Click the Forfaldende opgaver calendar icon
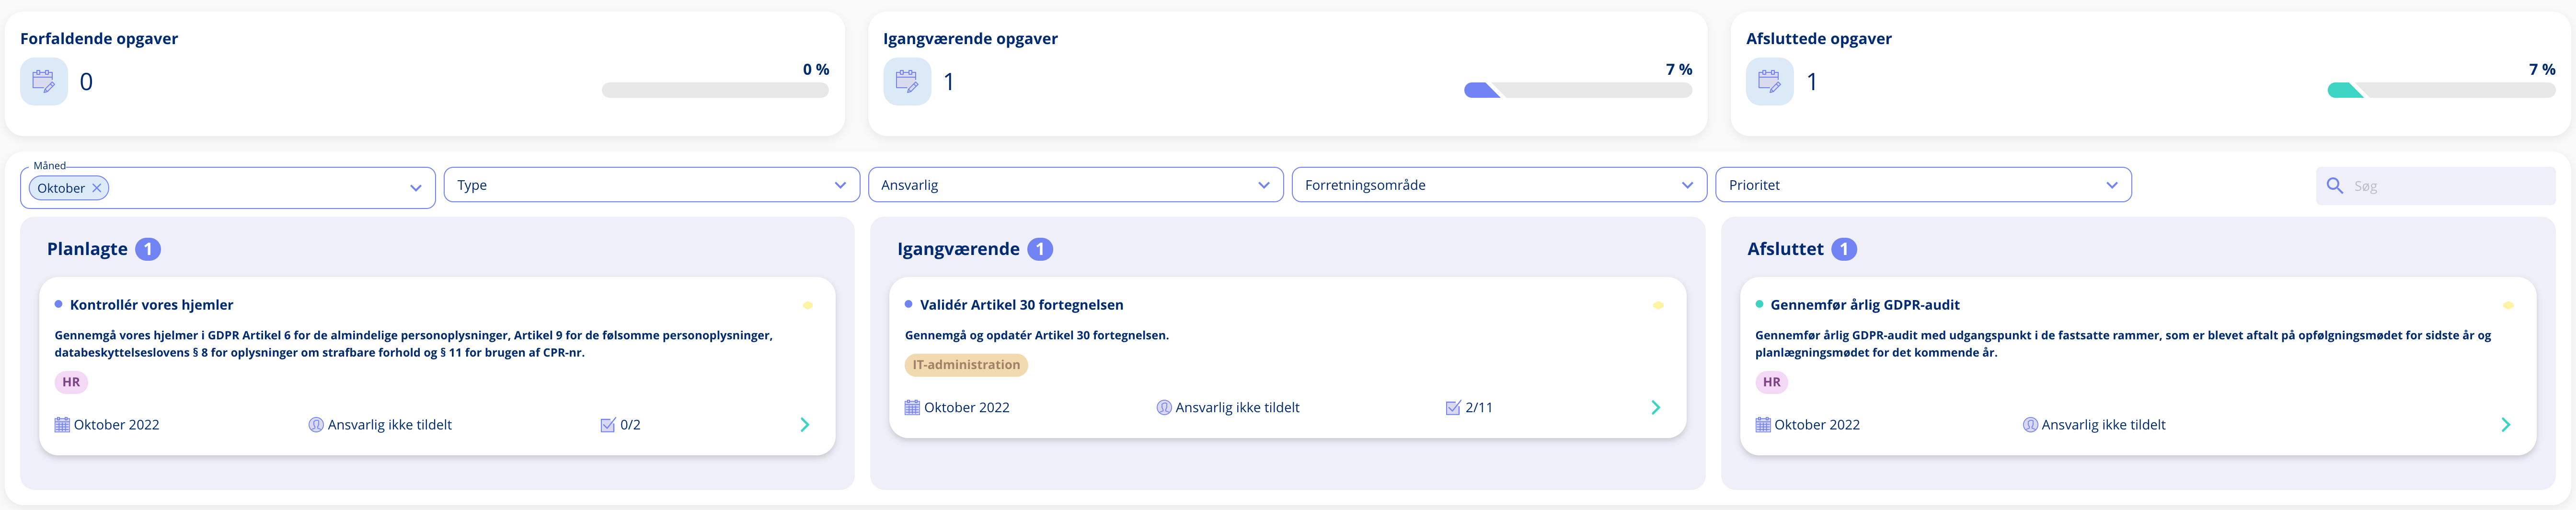2576x510 pixels. 44,81
